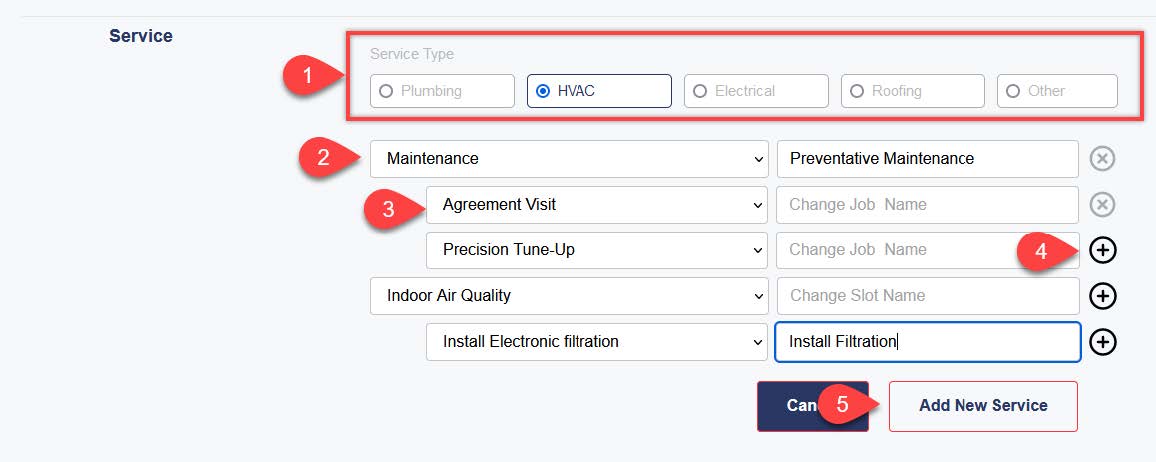Viewport: 1156px width, 462px height.
Task: Select the HVAC radio button
Action: point(599,91)
